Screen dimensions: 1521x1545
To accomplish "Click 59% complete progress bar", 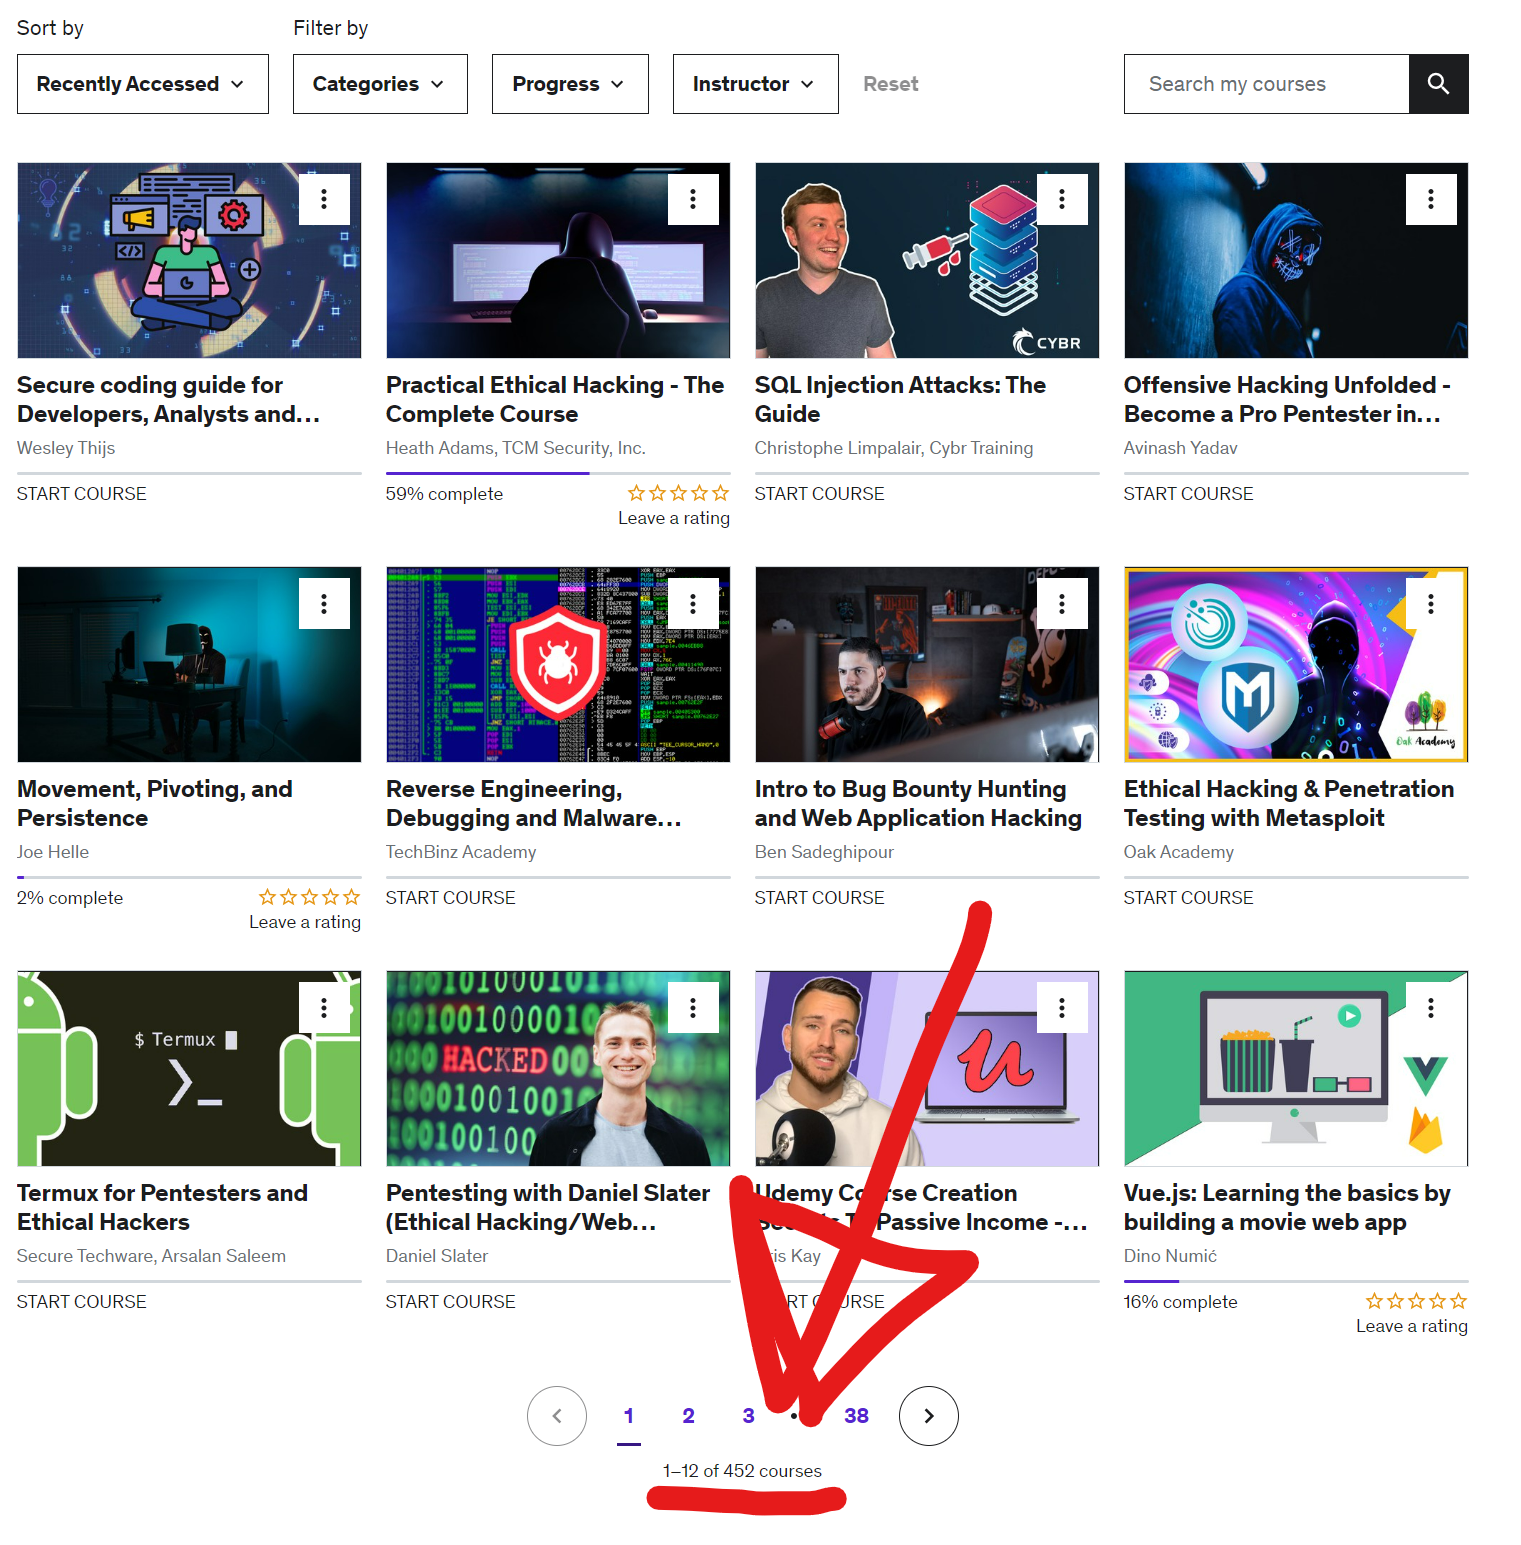I will pos(558,473).
